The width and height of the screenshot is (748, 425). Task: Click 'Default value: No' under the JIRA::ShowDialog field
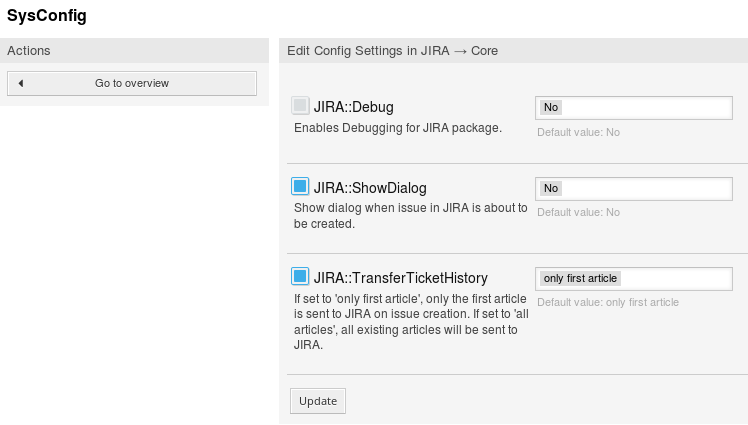pyautogui.click(x=578, y=212)
